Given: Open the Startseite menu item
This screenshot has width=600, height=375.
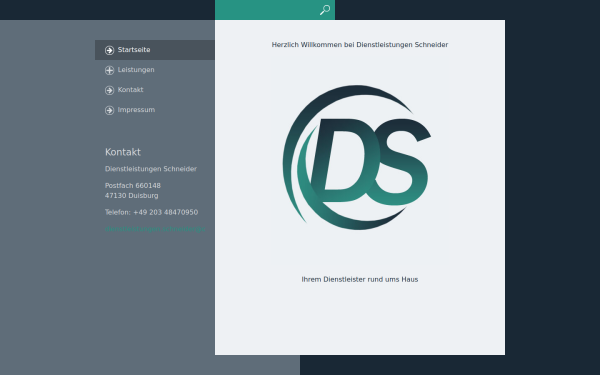Looking at the screenshot, I should [155, 50].
